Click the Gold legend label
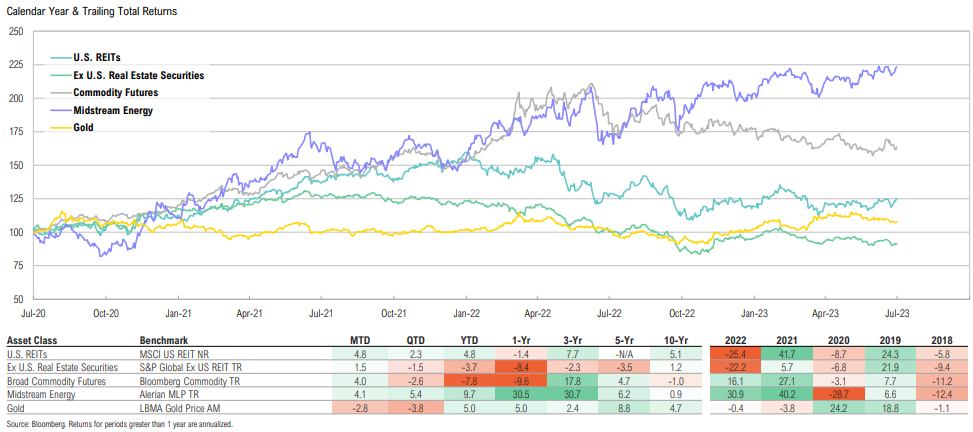Screen dimensions: 973x432 click(x=85, y=128)
